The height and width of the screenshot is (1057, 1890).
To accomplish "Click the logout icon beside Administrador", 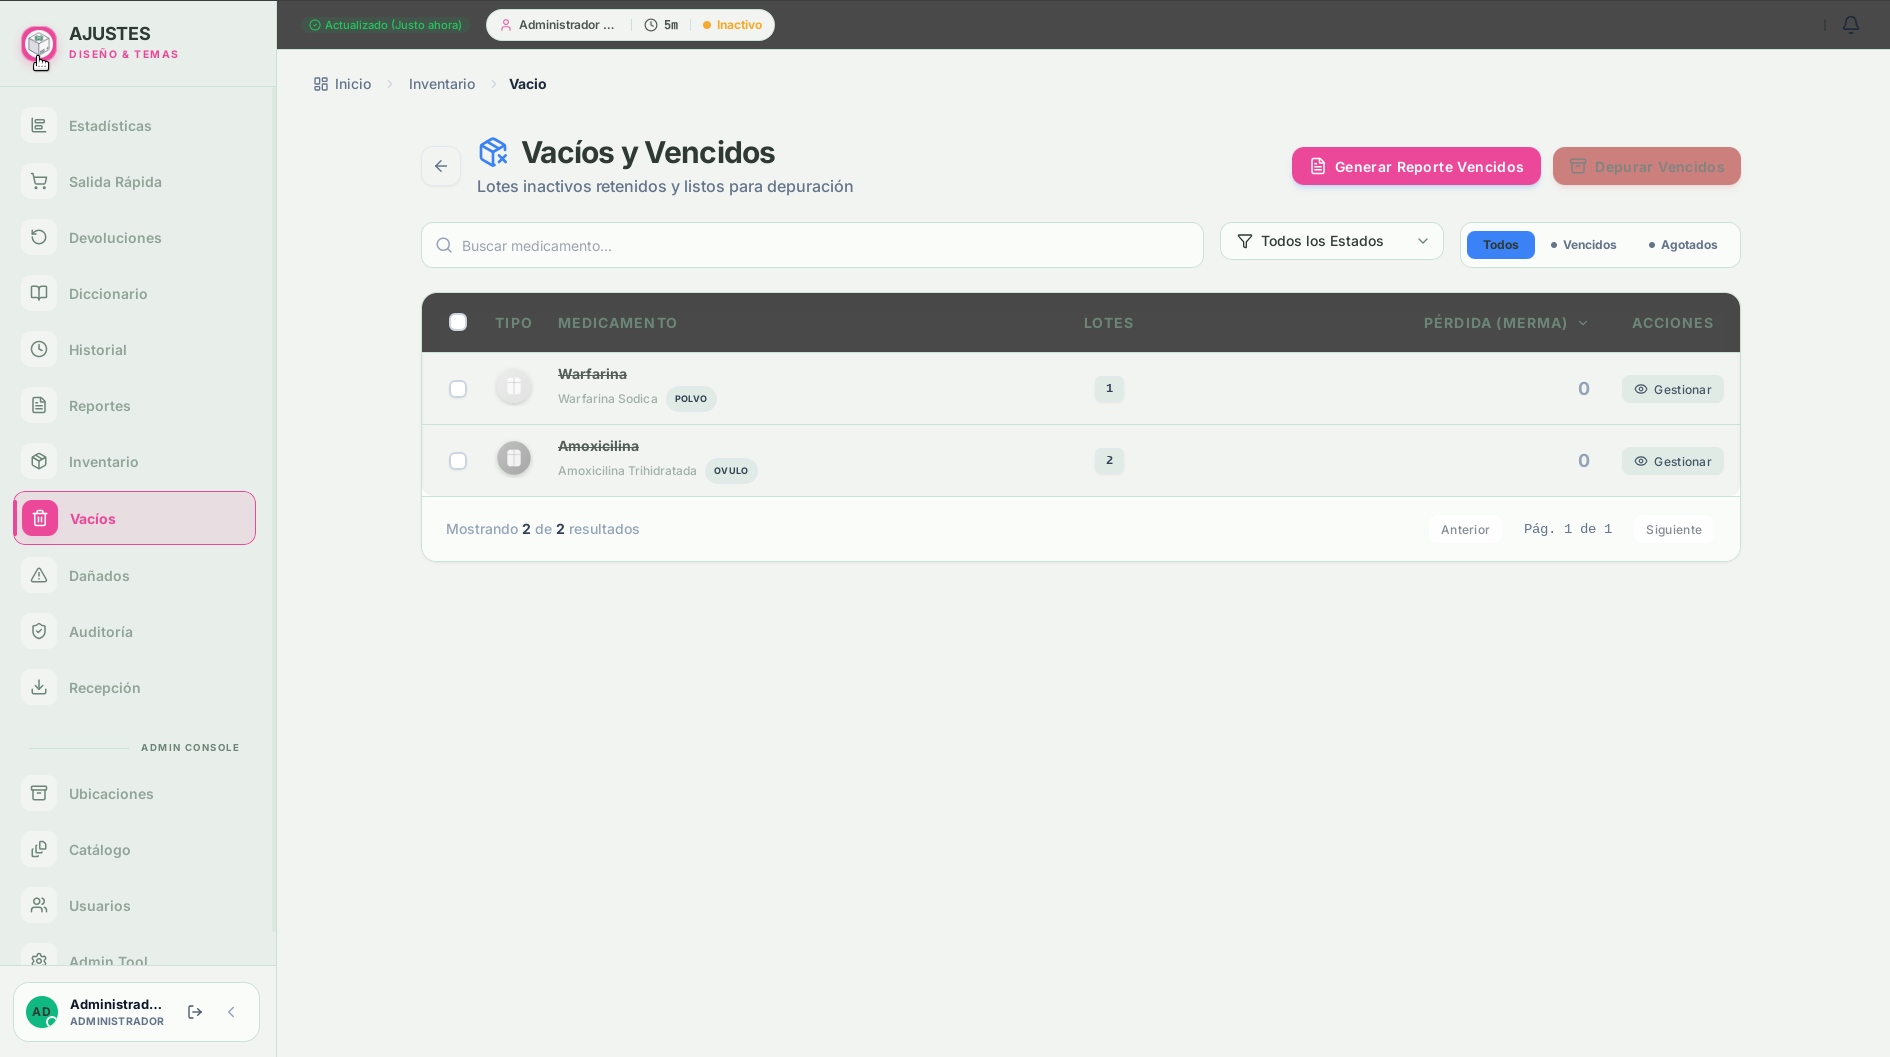I will [195, 1012].
